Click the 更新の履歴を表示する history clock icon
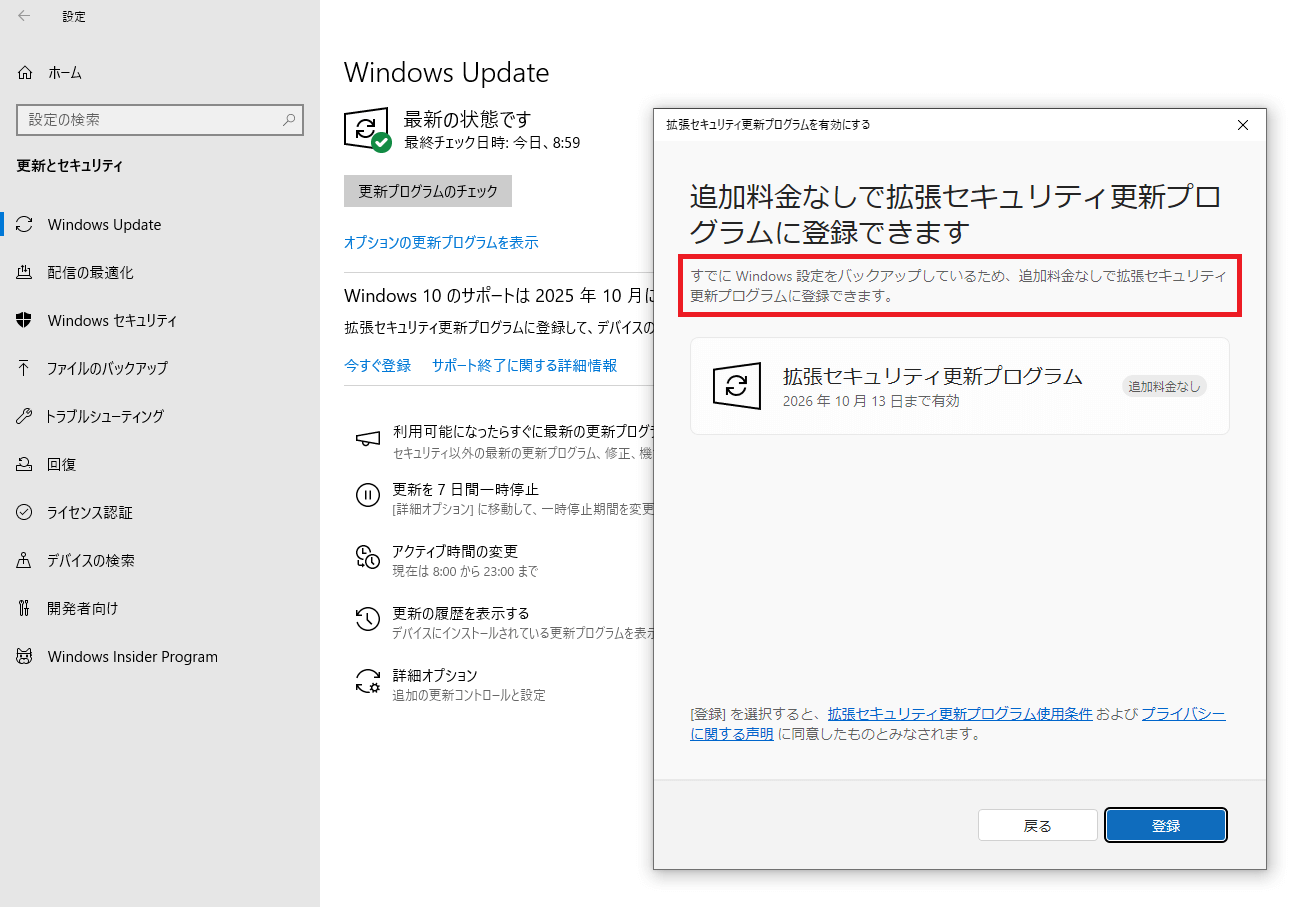Screen dimensions: 1316x907 click(368, 619)
